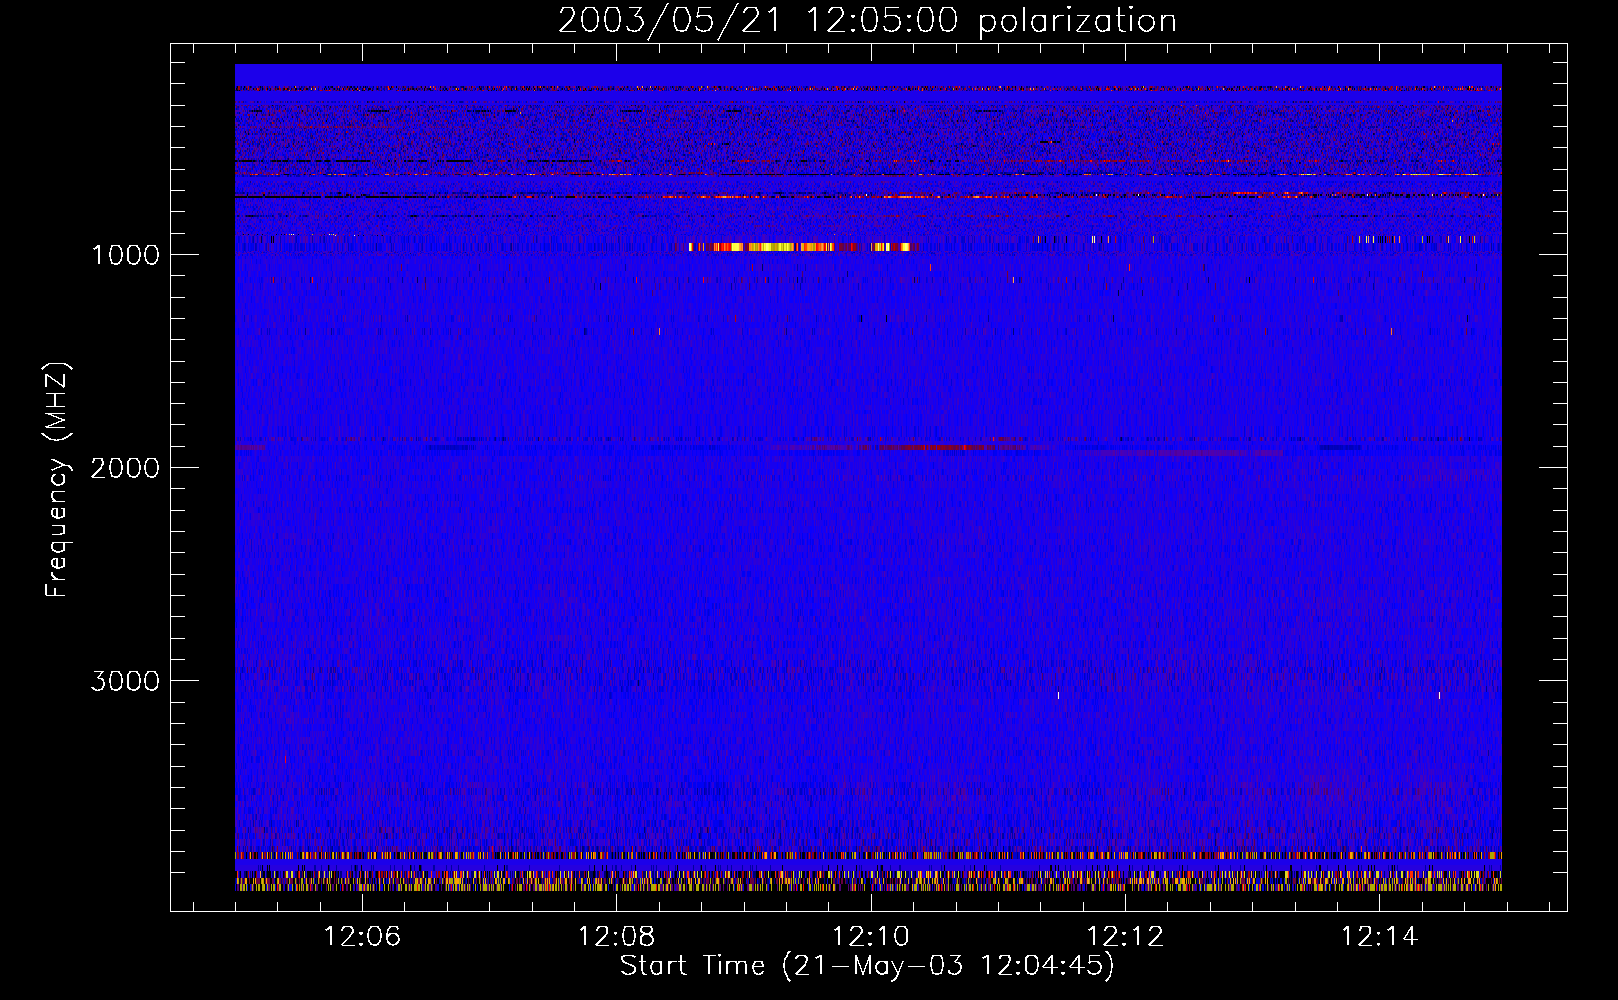Click the '2000' frequency tick label

tap(125, 468)
